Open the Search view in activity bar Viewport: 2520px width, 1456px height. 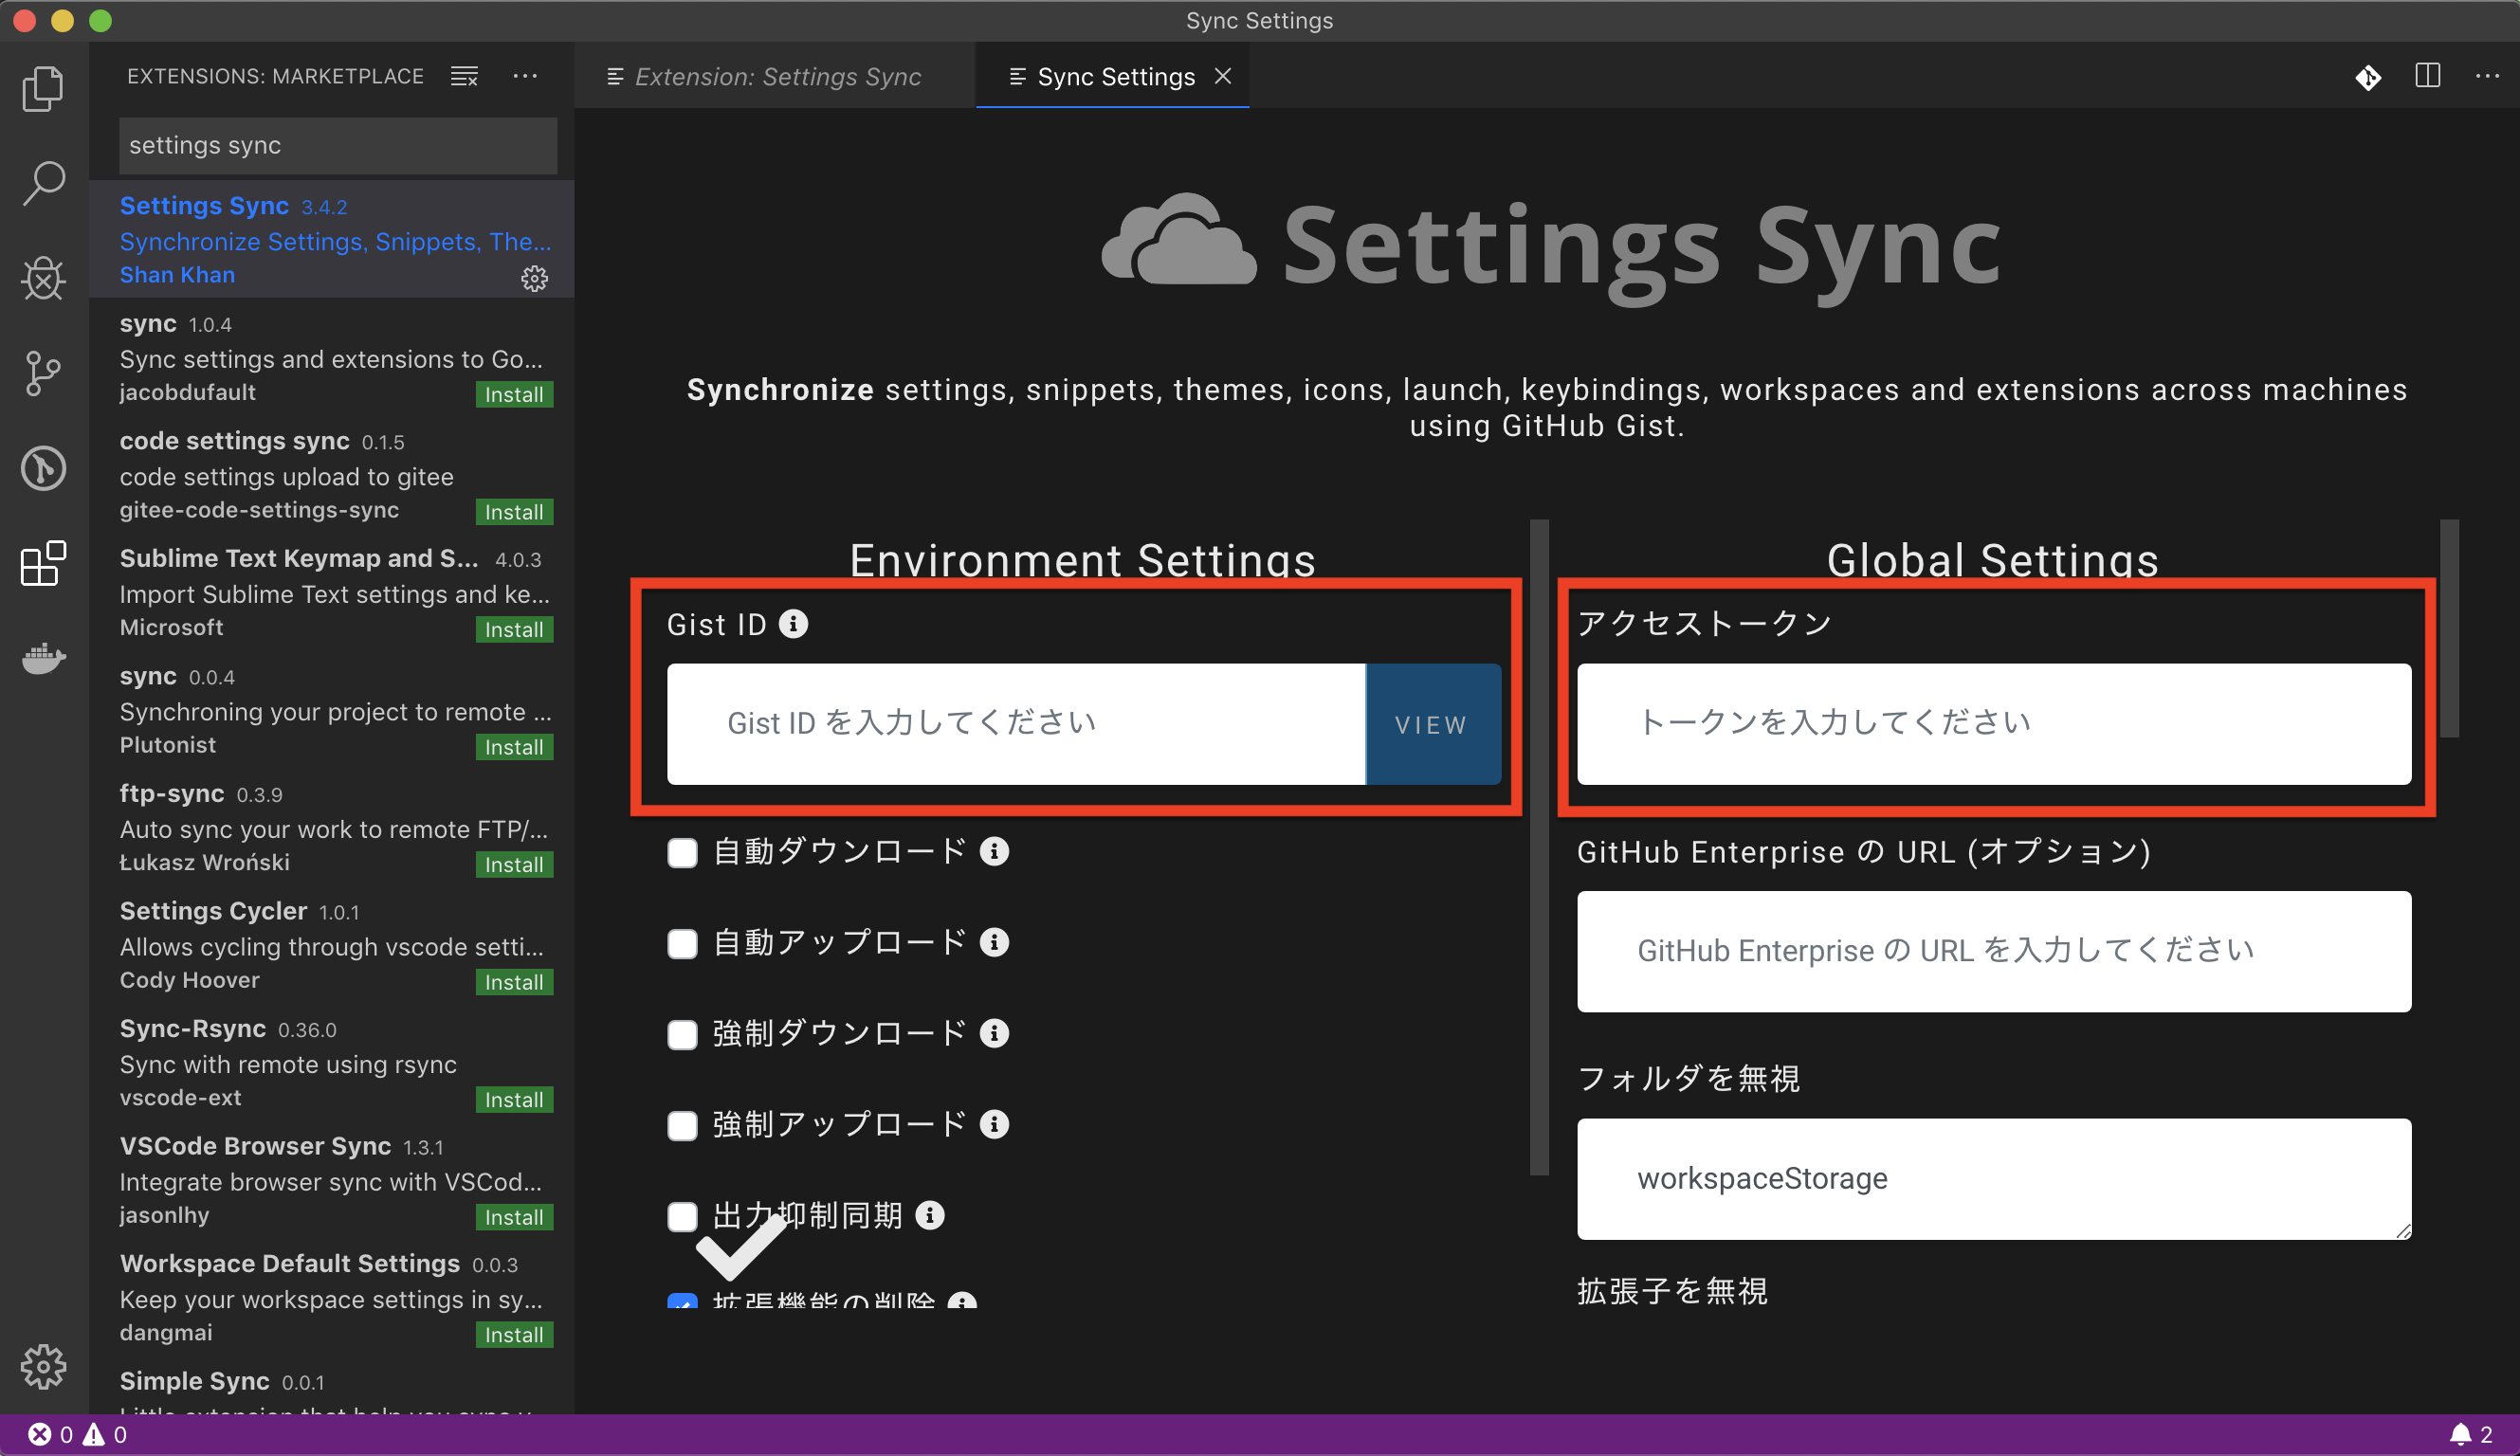43,184
